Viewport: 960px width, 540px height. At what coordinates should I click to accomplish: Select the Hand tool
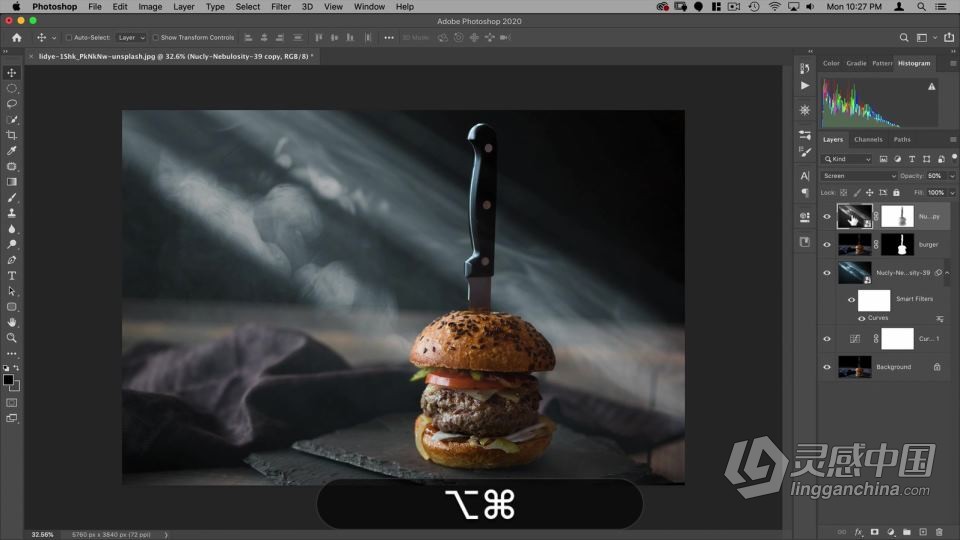pyautogui.click(x=12, y=322)
